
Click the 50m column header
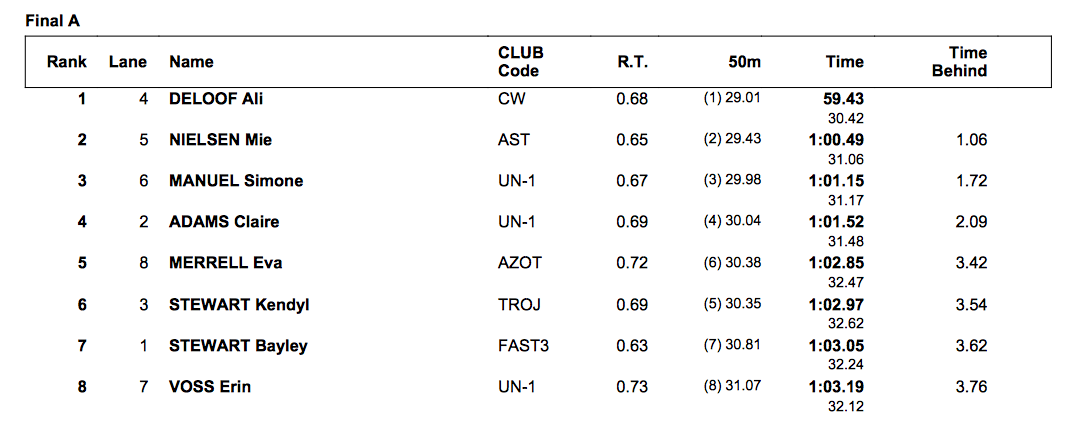(745, 62)
